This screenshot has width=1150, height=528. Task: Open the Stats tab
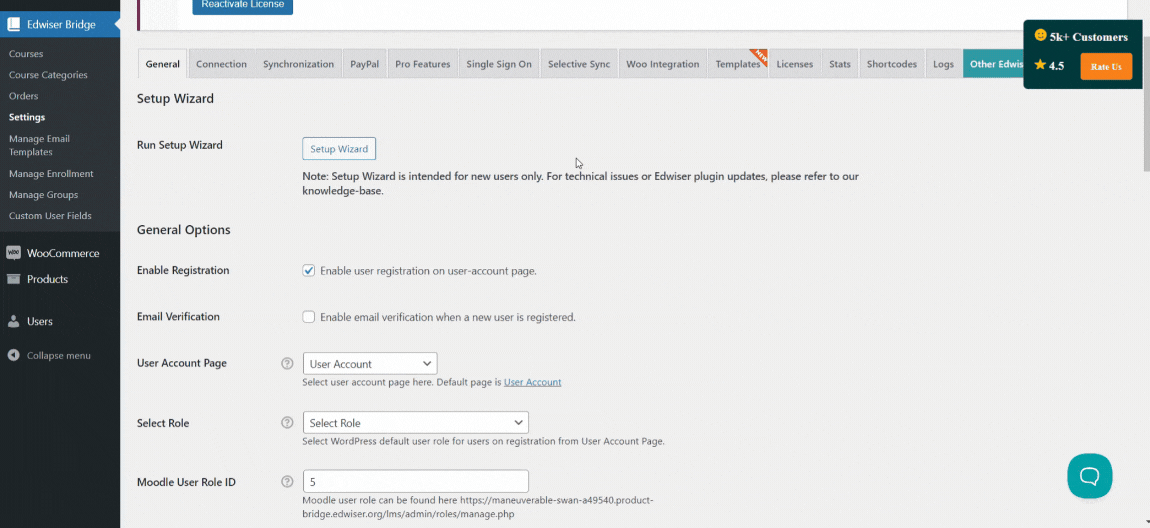[x=840, y=64]
